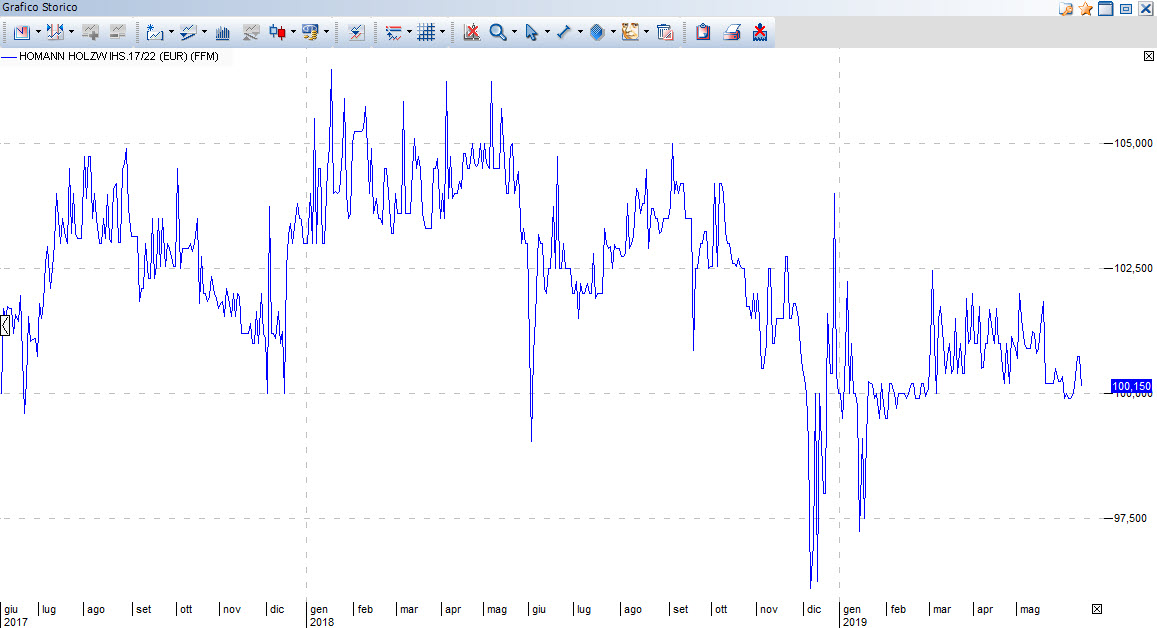Click the magnifying glass zoom tool
This screenshot has height=628, width=1157.
[497, 32]
